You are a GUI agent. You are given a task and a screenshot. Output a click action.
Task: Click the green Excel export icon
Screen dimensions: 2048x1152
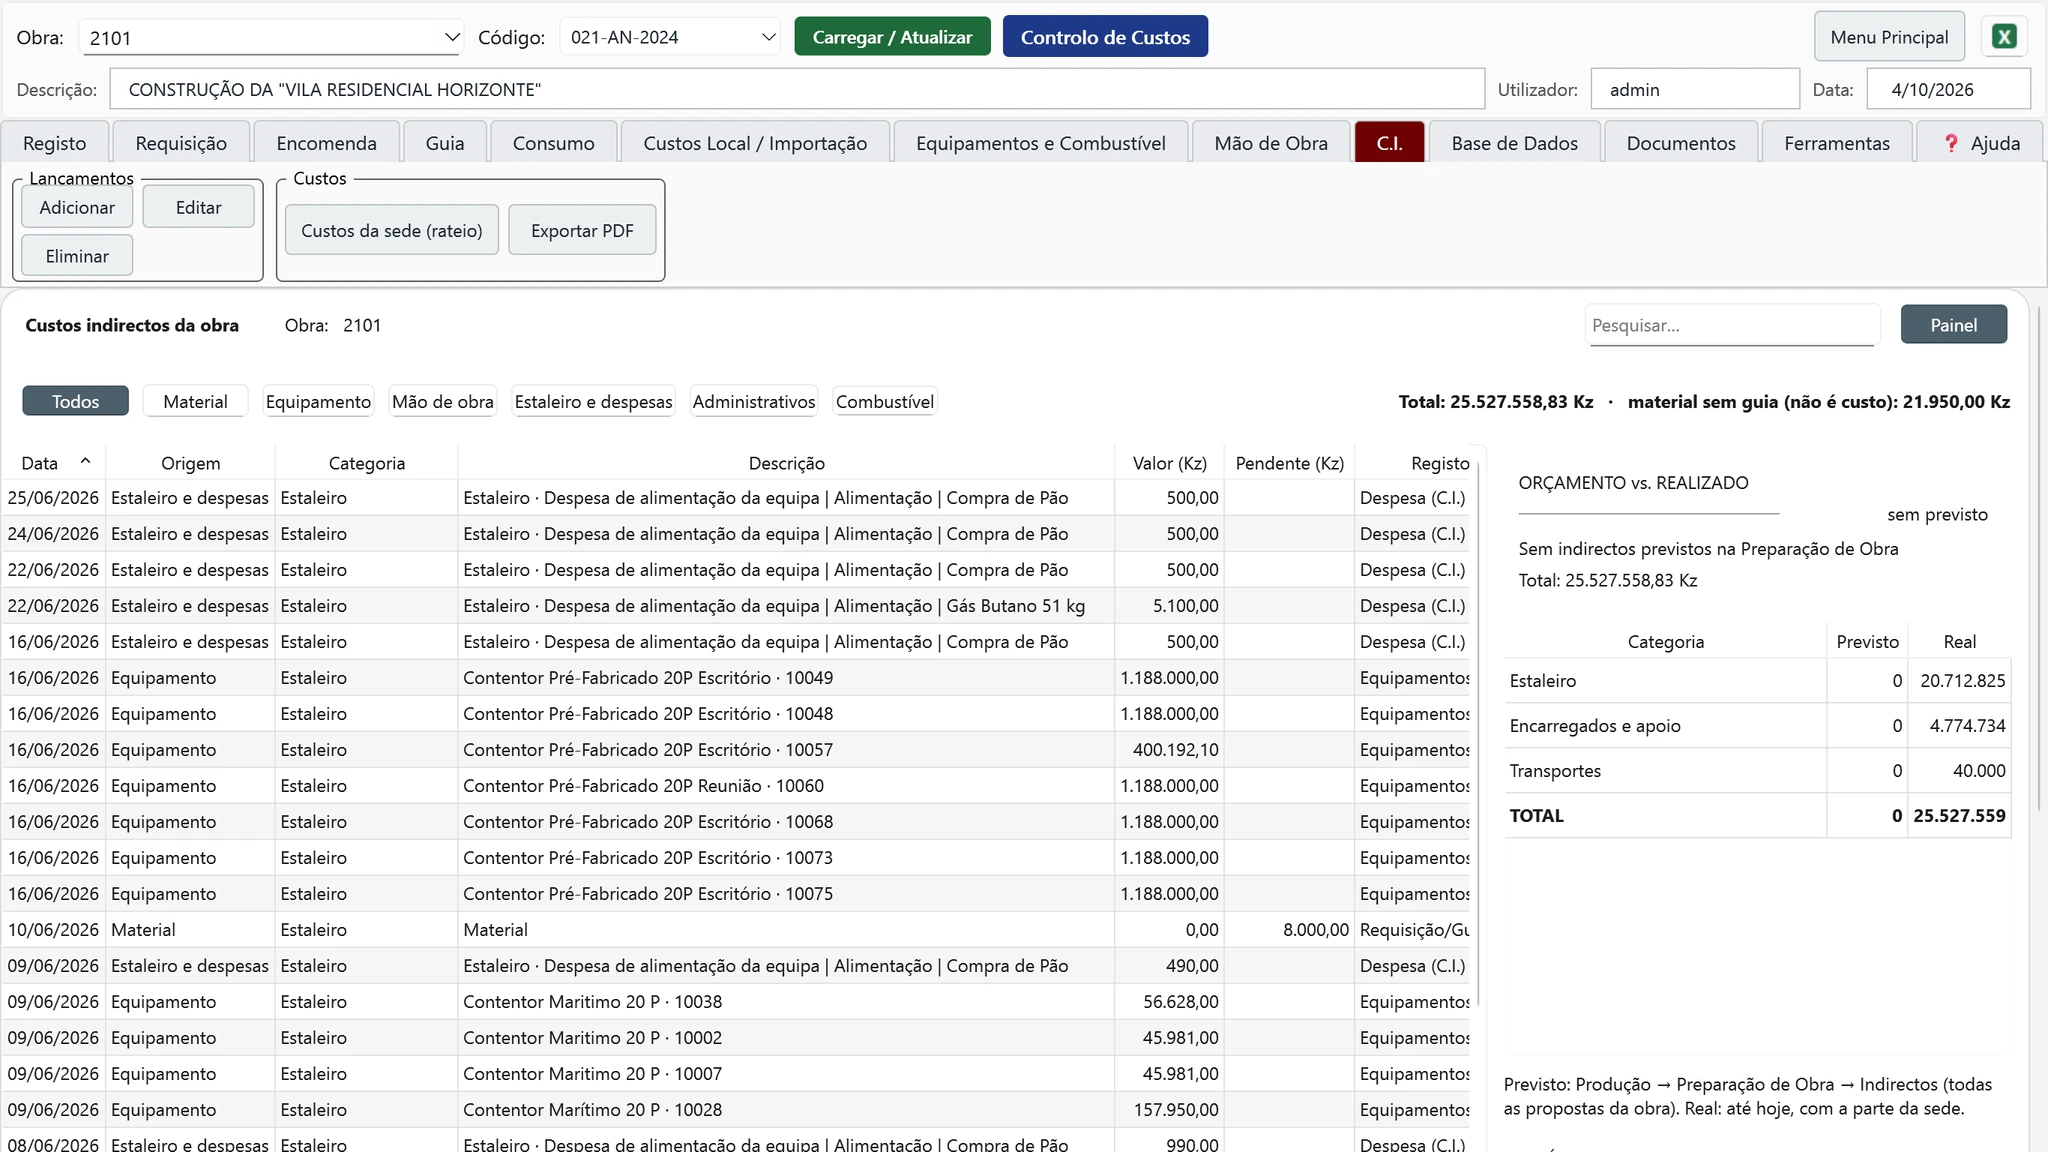pyautogui.click(x=2004, y=37)
